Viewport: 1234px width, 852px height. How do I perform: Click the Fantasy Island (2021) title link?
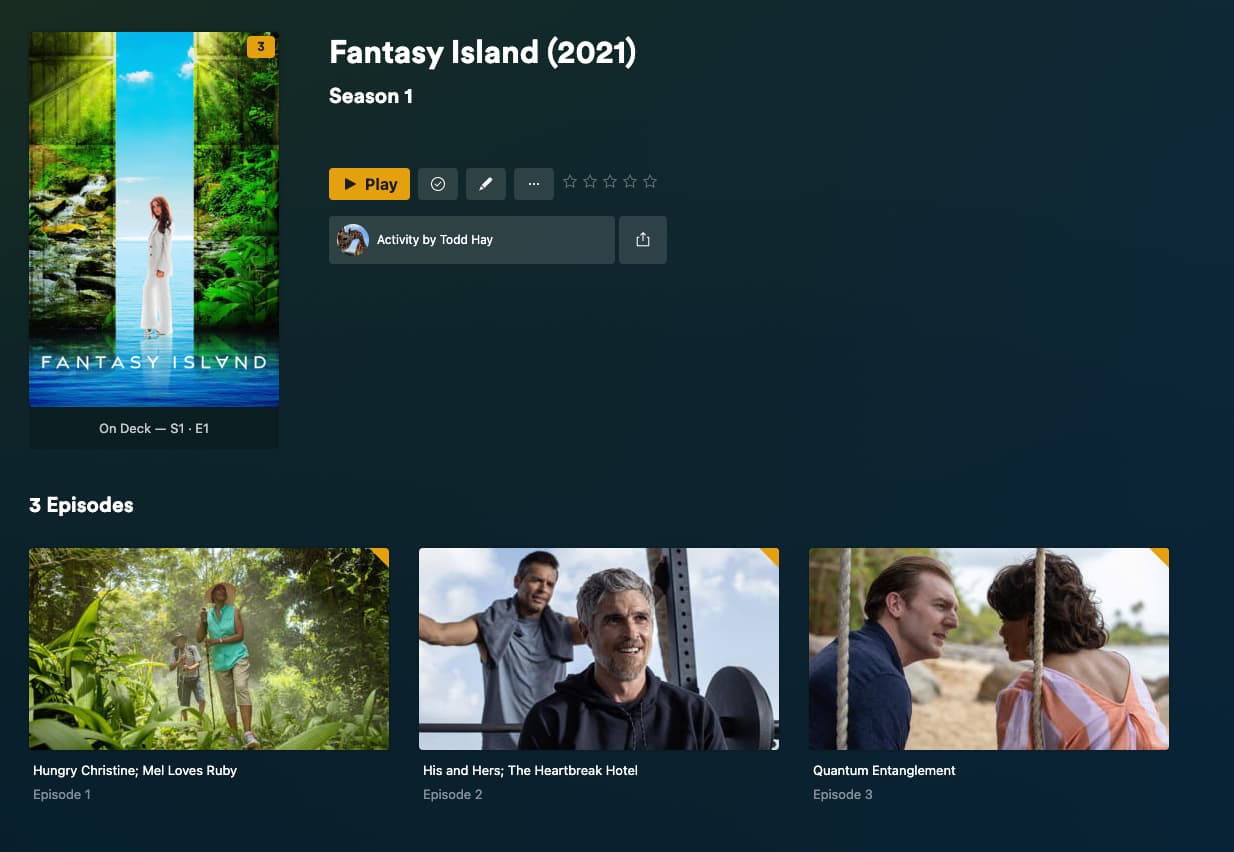coord(482,52)
